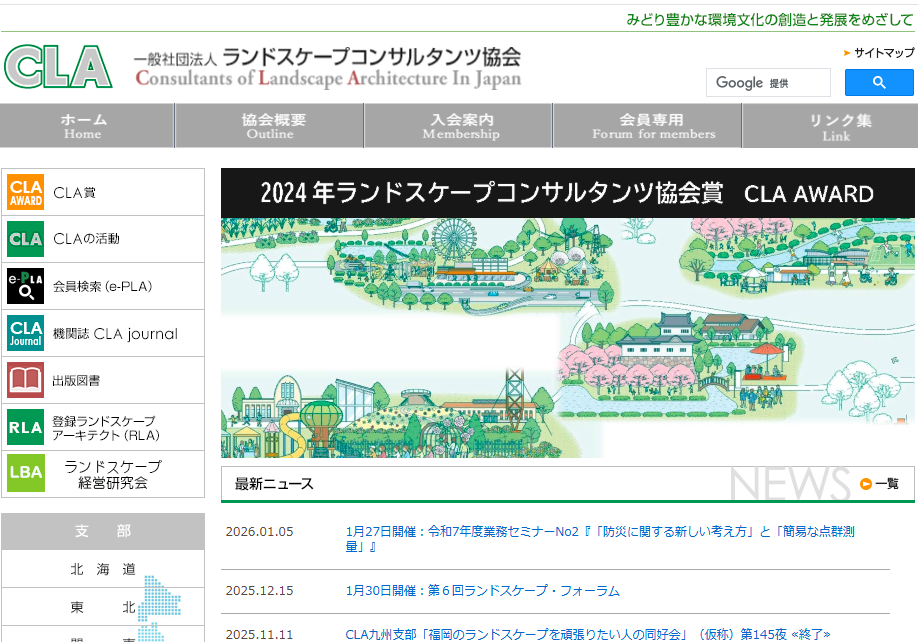The width and height of the screenshot is (918, 642).
Task: Open the red book publications icon
Action: pos(26,380)
